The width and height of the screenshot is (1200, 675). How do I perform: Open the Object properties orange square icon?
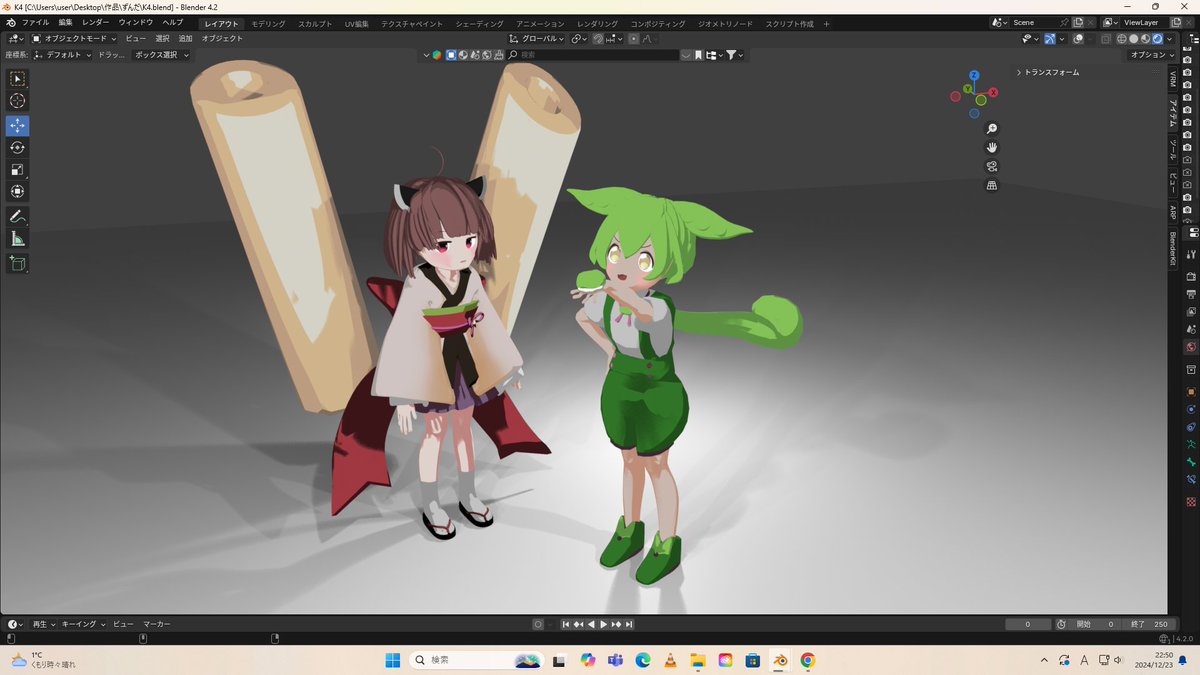click(x=1191, y=392)
